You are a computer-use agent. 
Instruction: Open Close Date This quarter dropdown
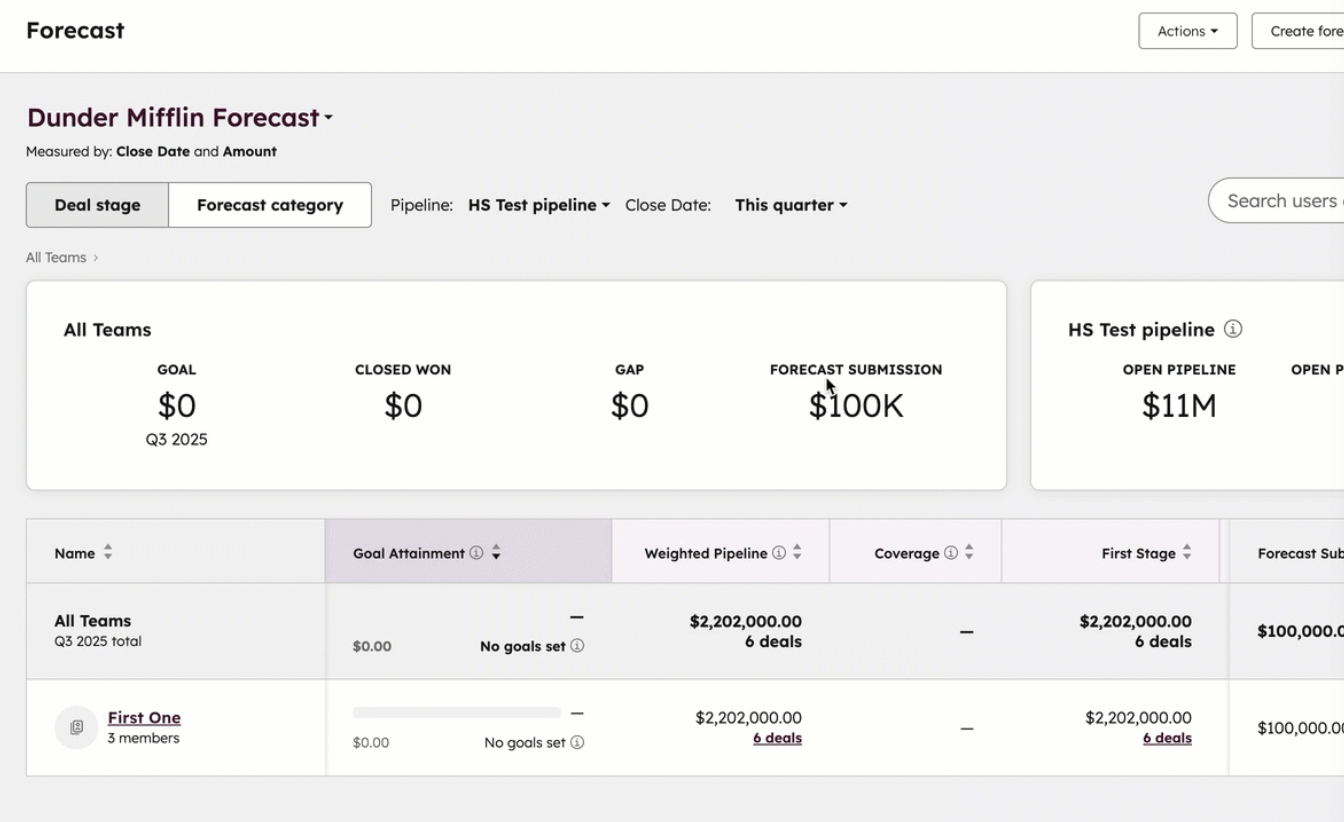(791, 205)
